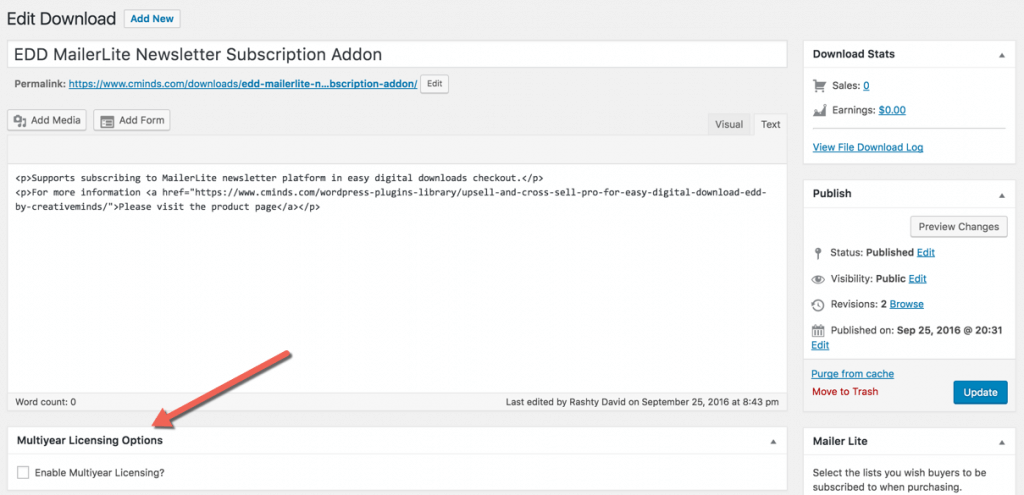1024x495 pixels.
Task: Click the Visibility eye icon
Action: 818,279
